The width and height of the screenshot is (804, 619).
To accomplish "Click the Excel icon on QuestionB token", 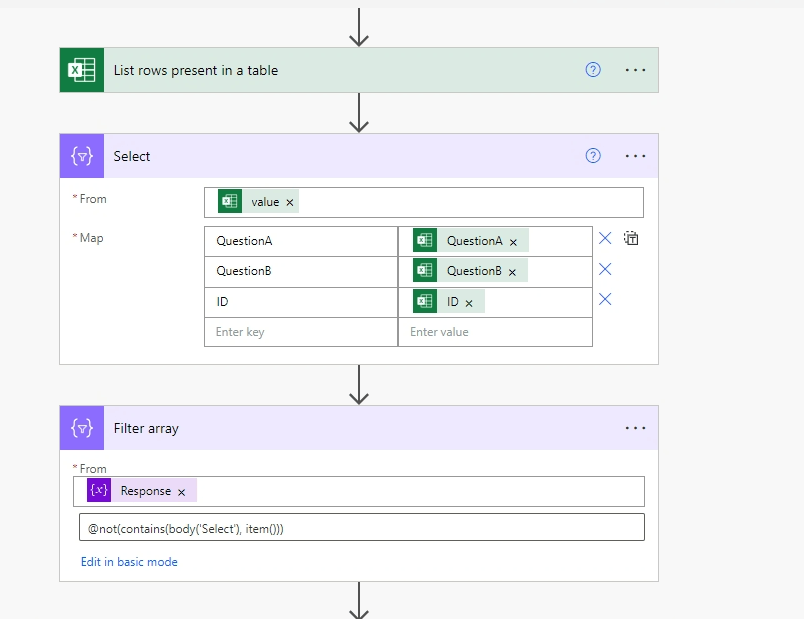I will click(x=425, y=271).
